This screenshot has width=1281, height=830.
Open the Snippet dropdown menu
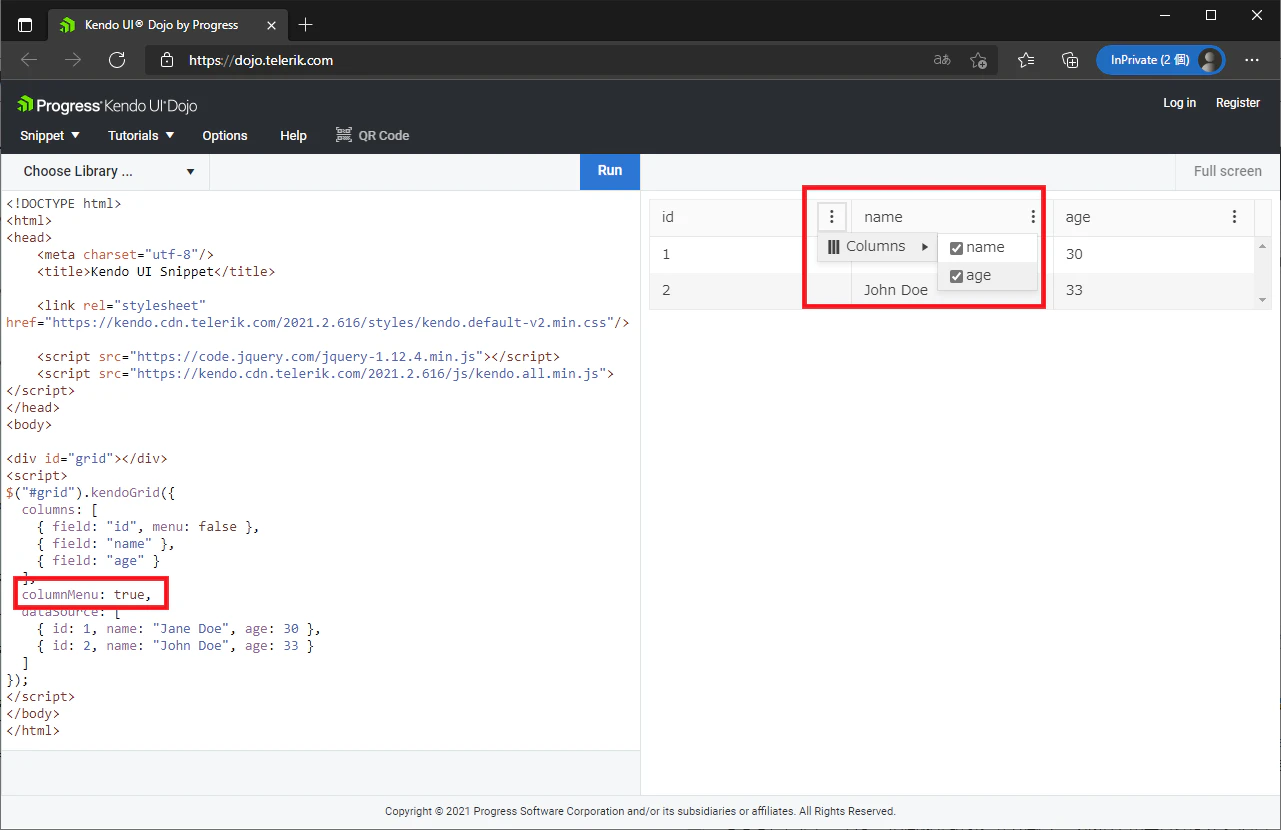click(x=50, y=135)
